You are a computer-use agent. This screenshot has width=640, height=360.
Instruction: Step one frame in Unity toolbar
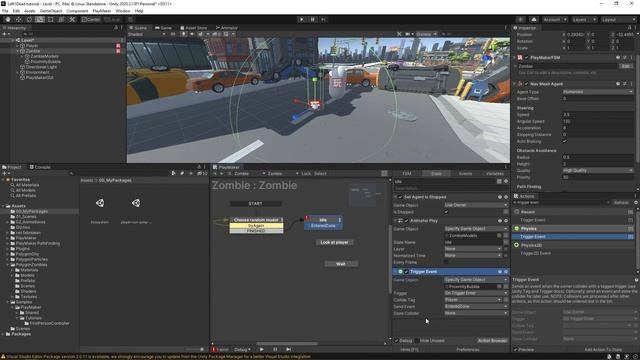pos(323,19)
